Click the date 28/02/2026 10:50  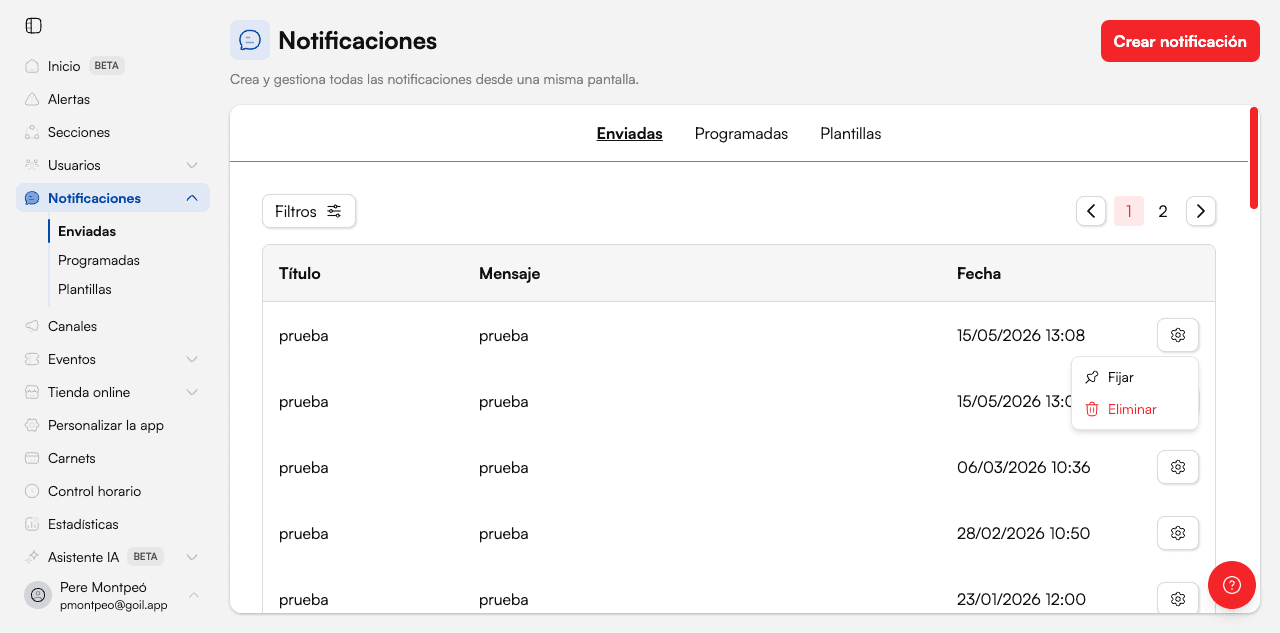tap(1023, 533)
